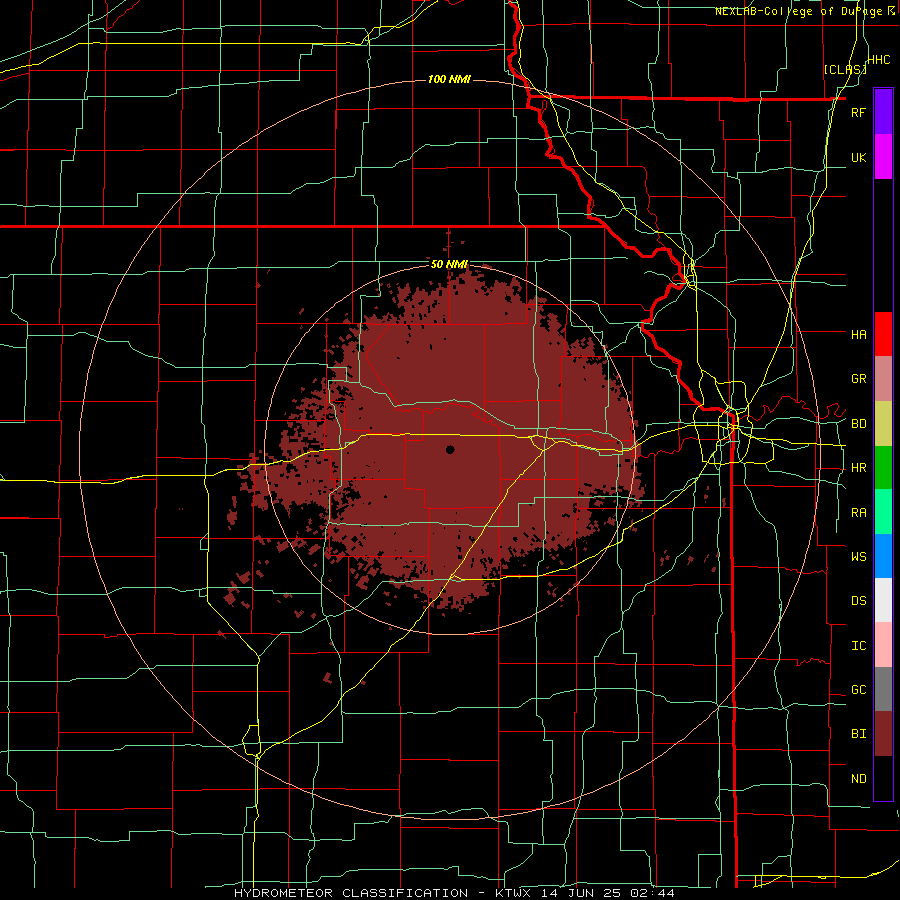The image size is (900, 900).
Task: Click the dark red BI swatch
Action: point(883,734)
